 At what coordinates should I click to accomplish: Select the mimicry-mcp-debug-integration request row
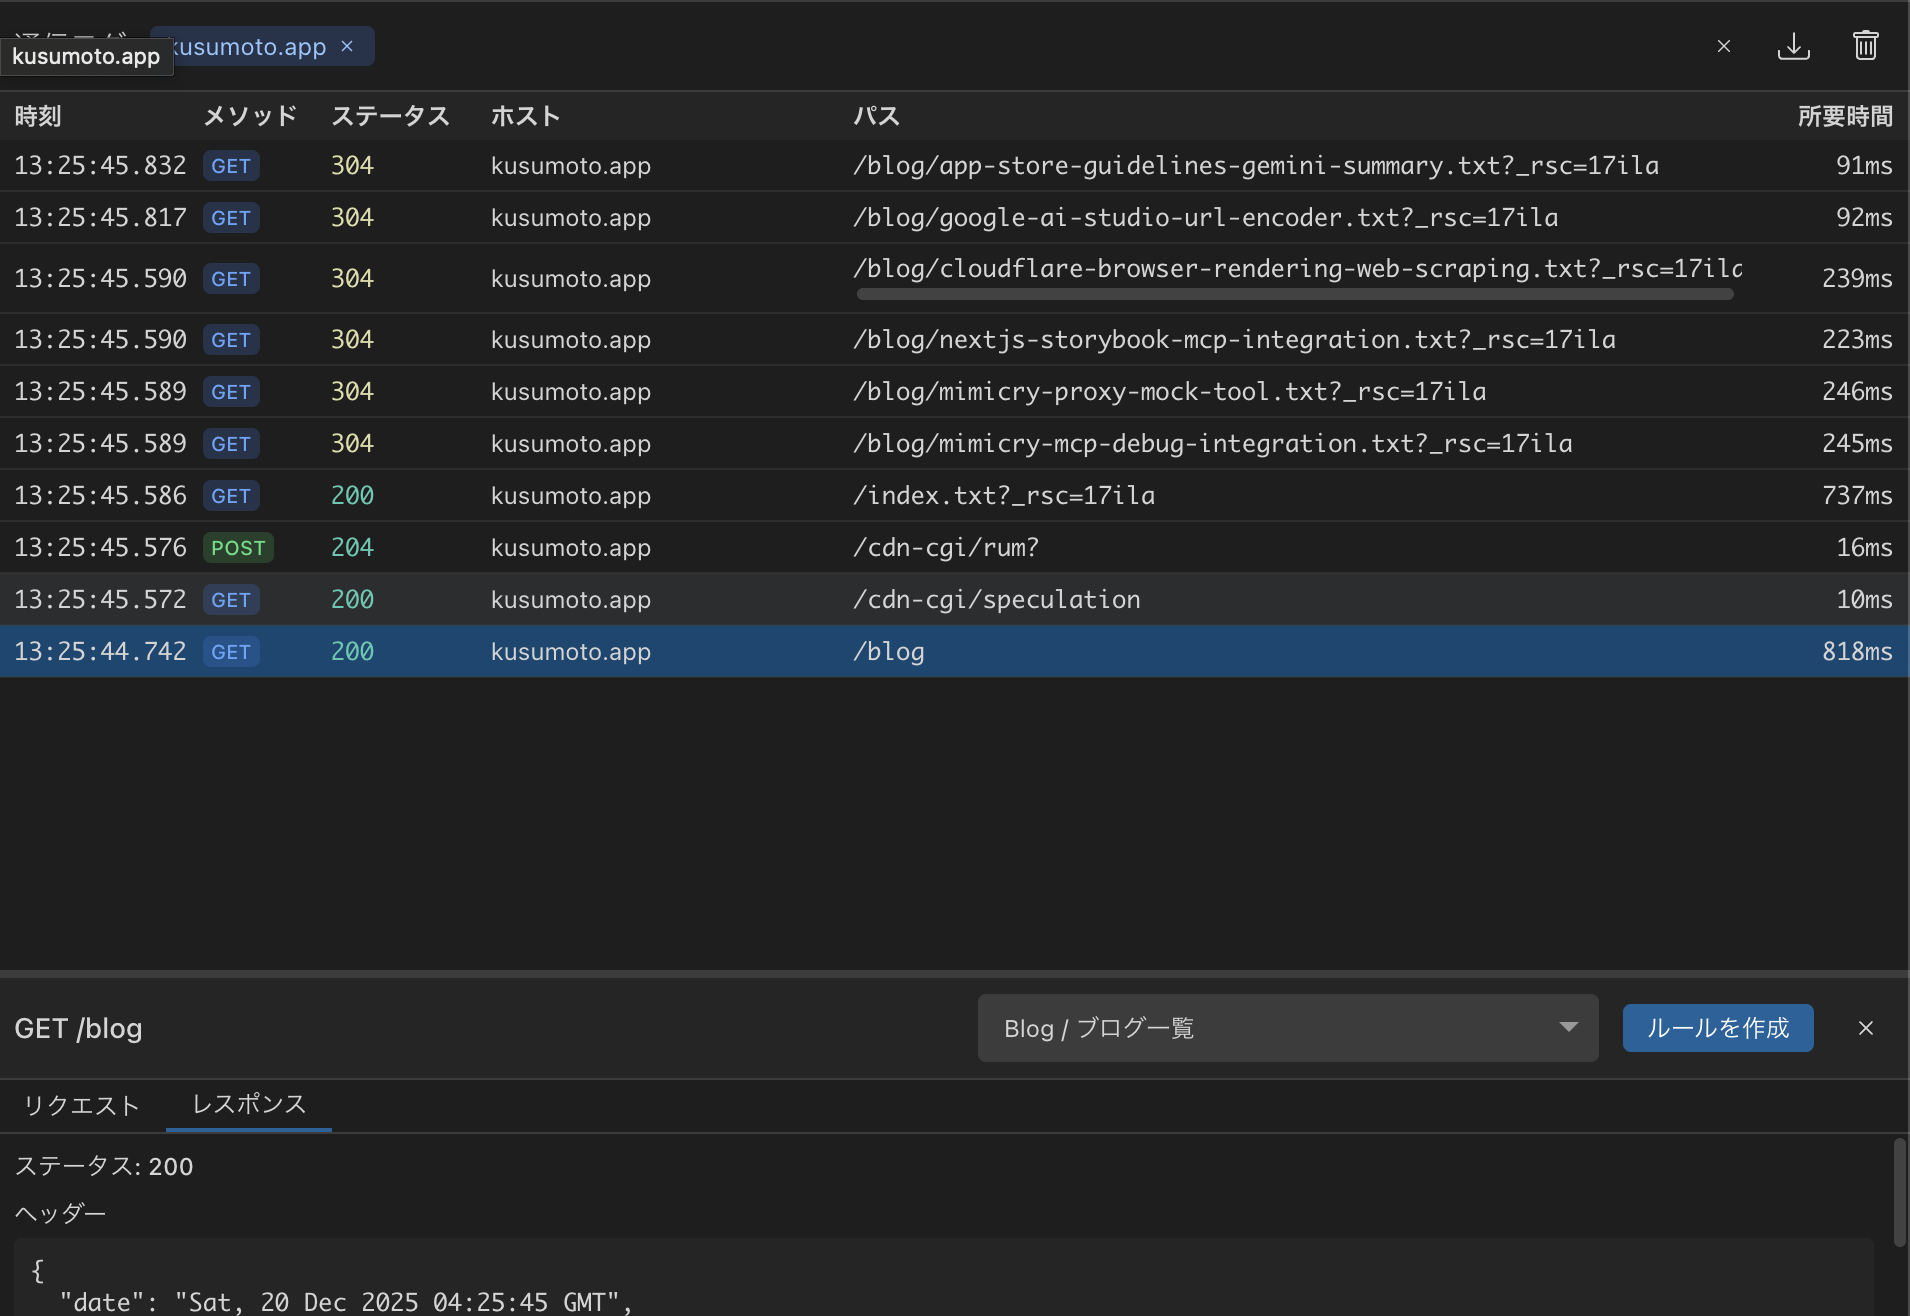click(x=954, y=444)
